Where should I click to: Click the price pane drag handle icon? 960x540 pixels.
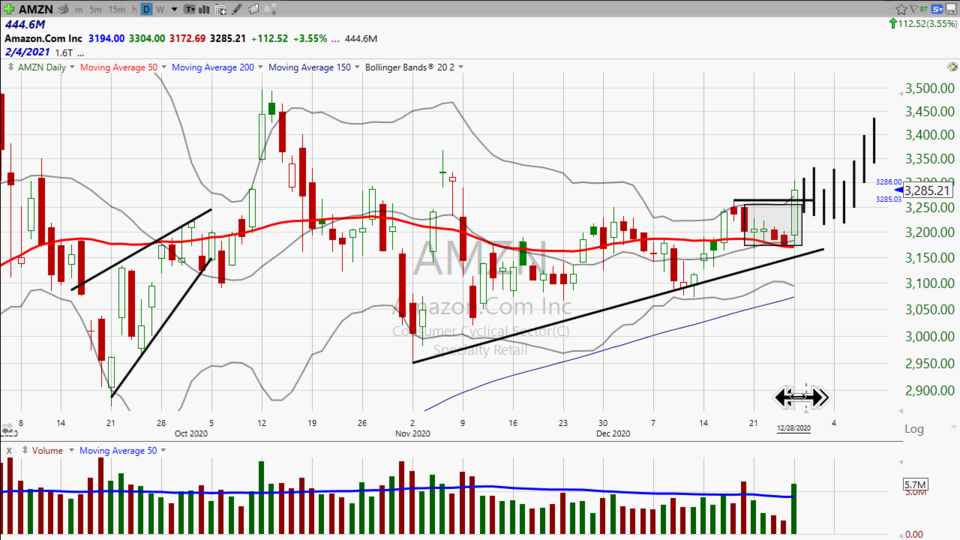pyautogui.click(x=10, y=67)
